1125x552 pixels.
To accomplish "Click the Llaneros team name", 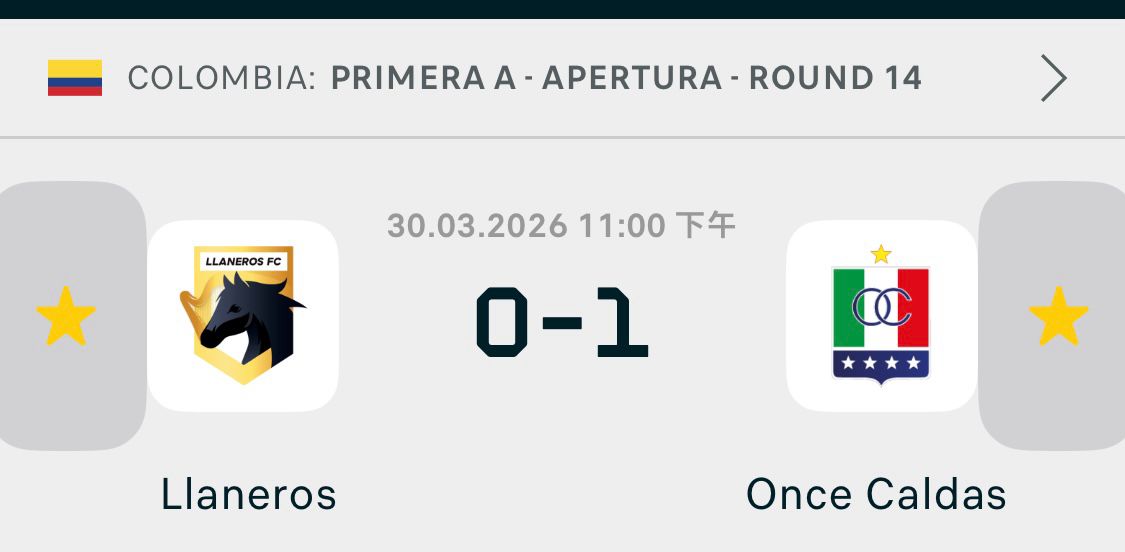I will click(249, 495).
